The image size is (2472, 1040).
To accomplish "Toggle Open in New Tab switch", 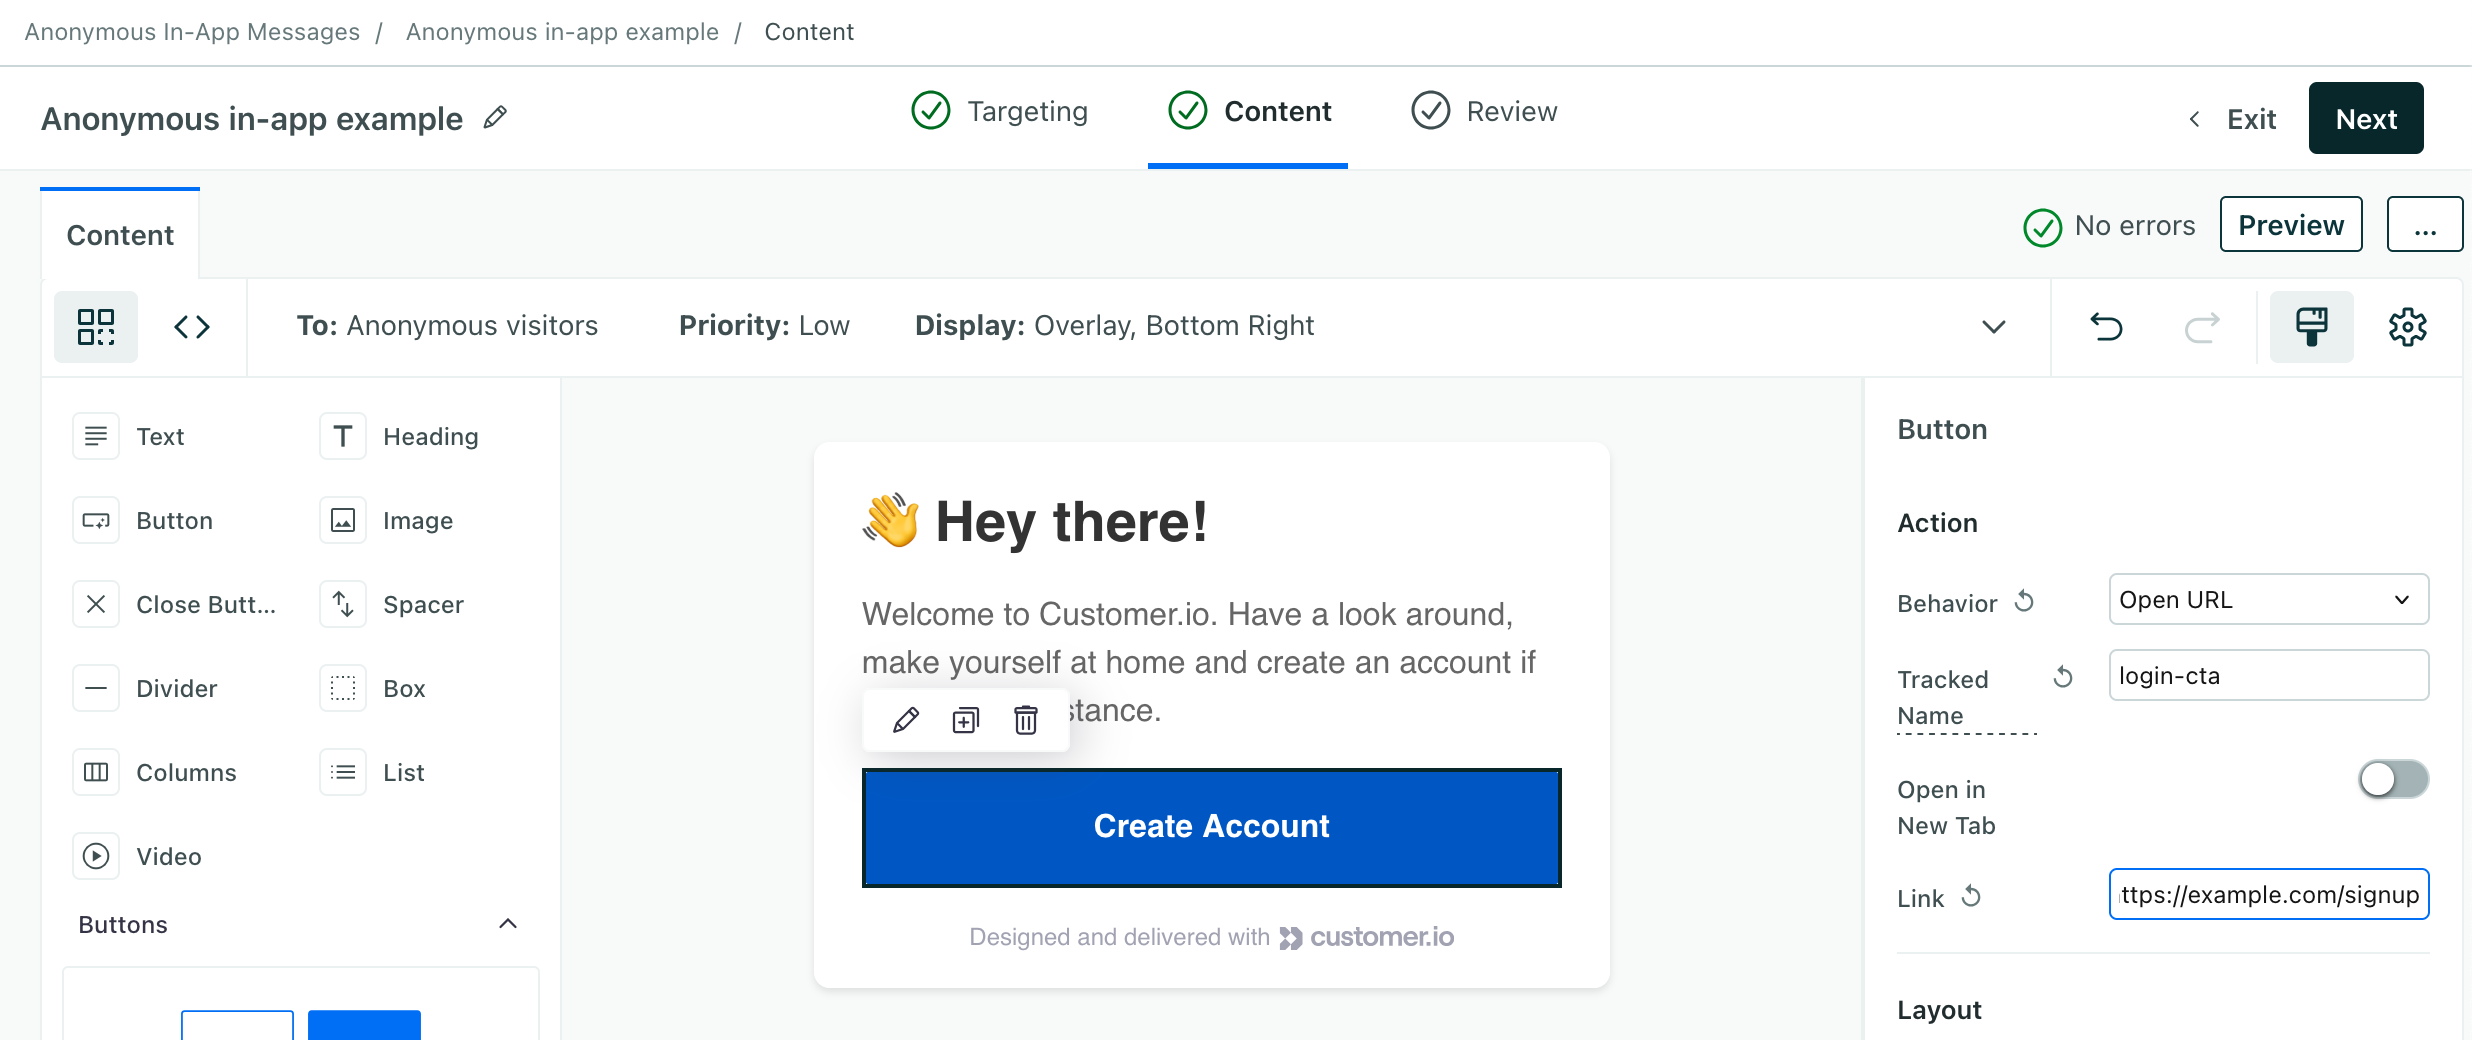I will 2393,779.
